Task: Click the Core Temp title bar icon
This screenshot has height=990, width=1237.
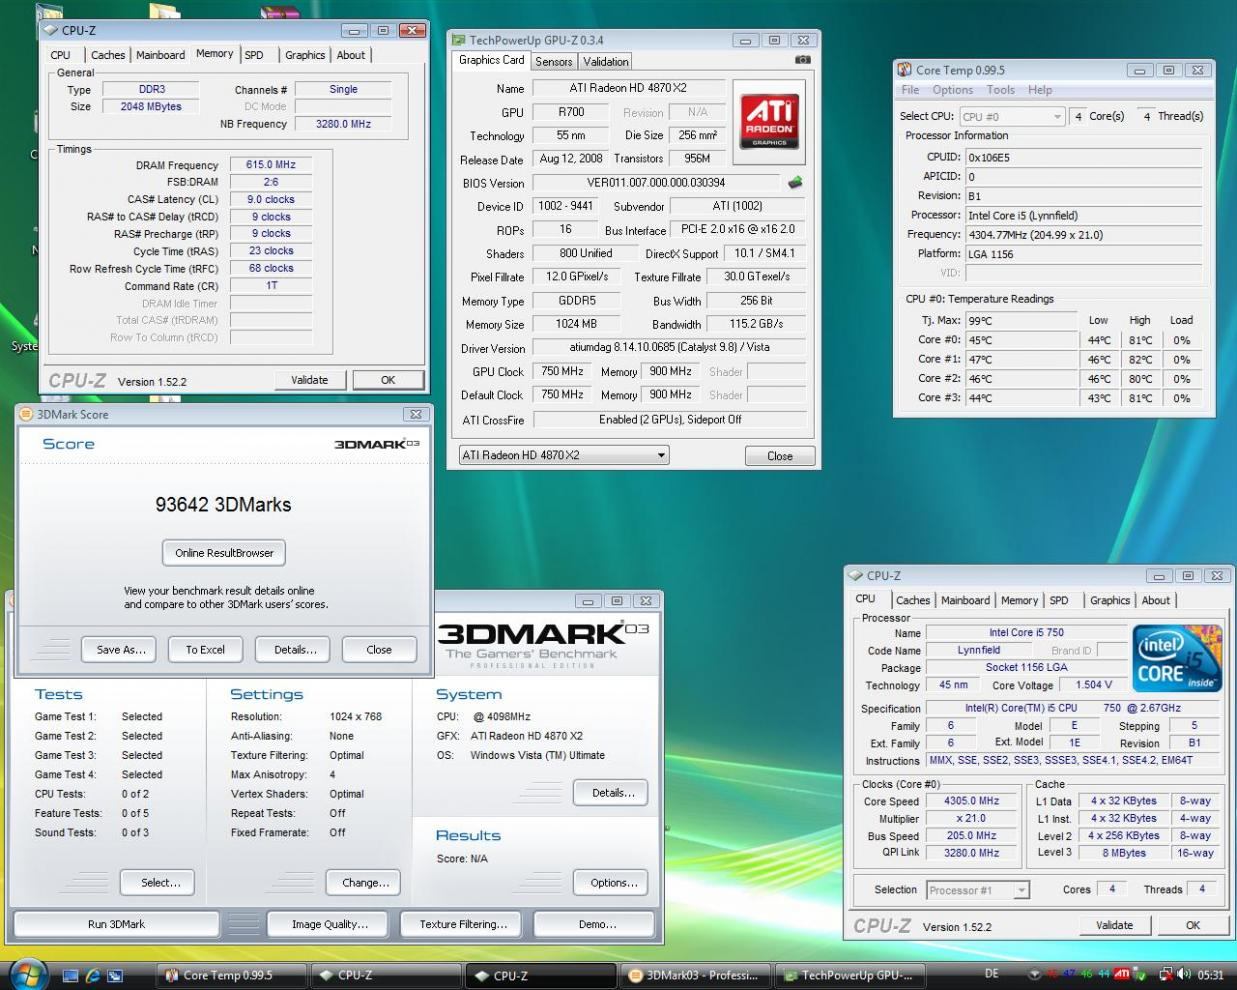Action: click(x=904, y=70)
